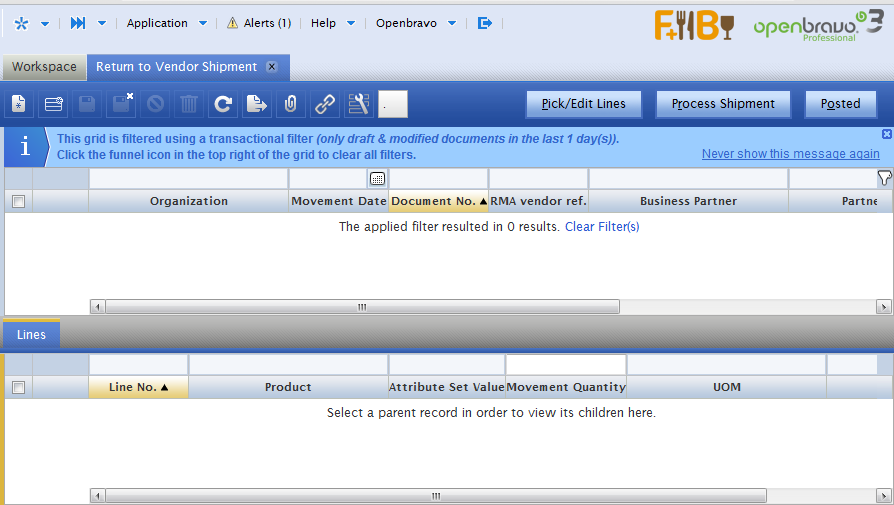This screenshot has height=505, width=894.
Task: Sort Lines by Product column
Action: click(288, 387)
